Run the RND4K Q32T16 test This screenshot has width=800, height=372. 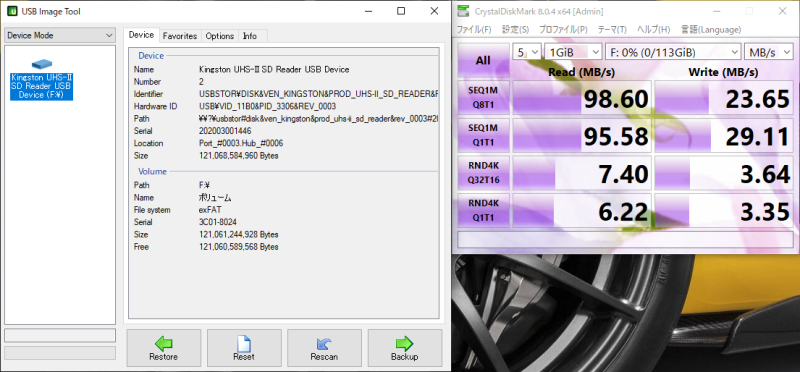click(483, 173)
